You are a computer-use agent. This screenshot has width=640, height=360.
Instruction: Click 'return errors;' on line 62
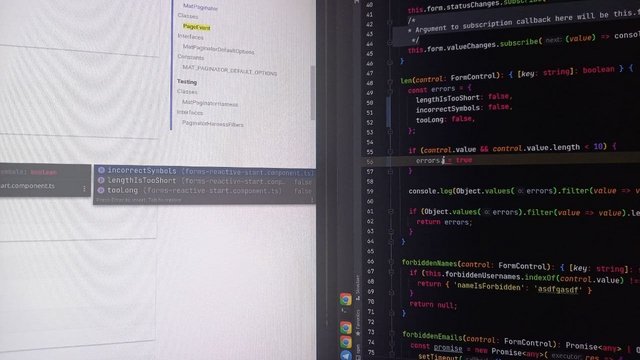coord(444,222)
